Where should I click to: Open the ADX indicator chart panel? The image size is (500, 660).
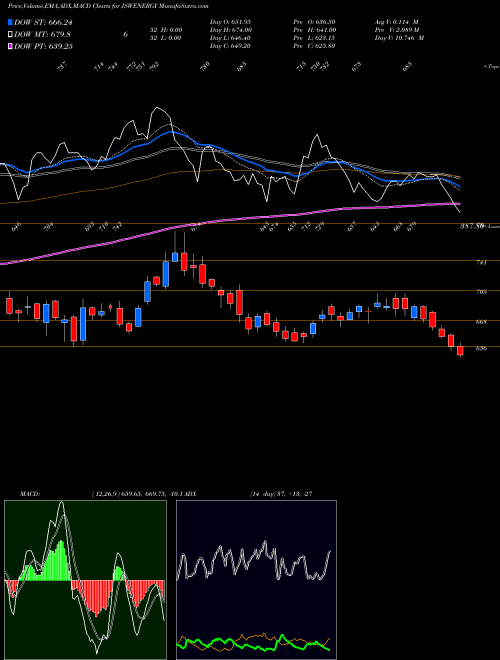pos(256,580)
